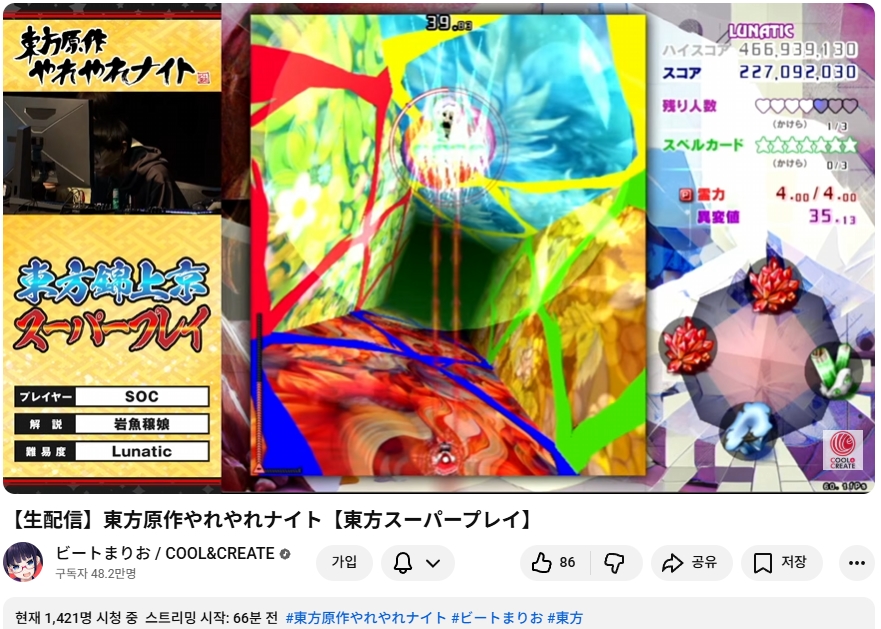Click the score value 227,092,030

(798, 72)
